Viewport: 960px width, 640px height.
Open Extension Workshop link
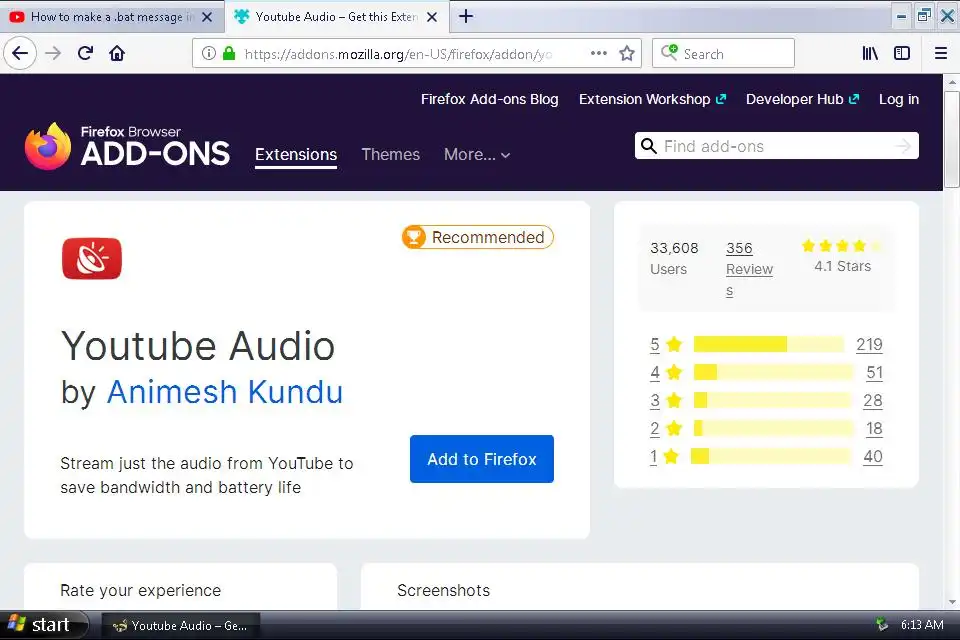click(x=652, y=99)
